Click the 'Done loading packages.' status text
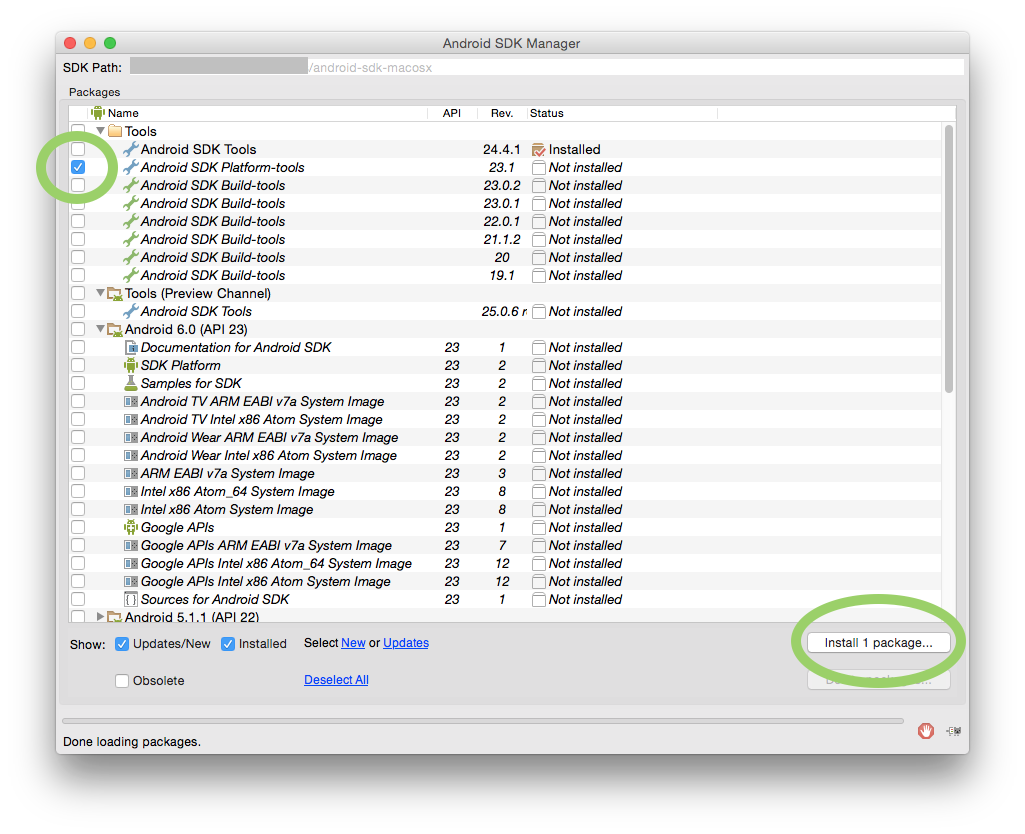The height and width of the screenshot is (834, 1025). pos(132,742)
